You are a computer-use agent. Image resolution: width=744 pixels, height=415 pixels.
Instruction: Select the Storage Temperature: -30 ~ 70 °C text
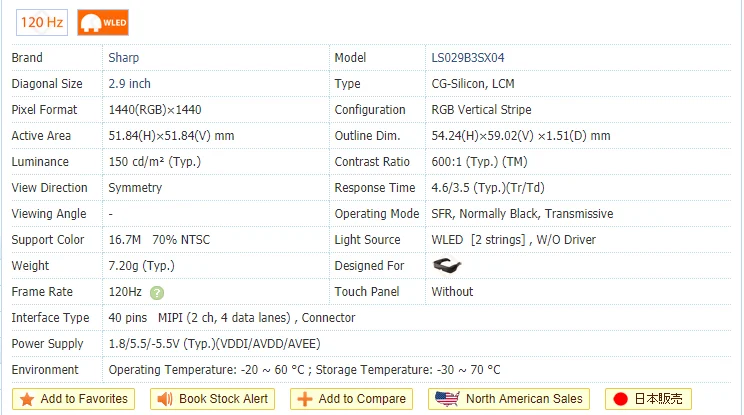[x=408, y=370]
